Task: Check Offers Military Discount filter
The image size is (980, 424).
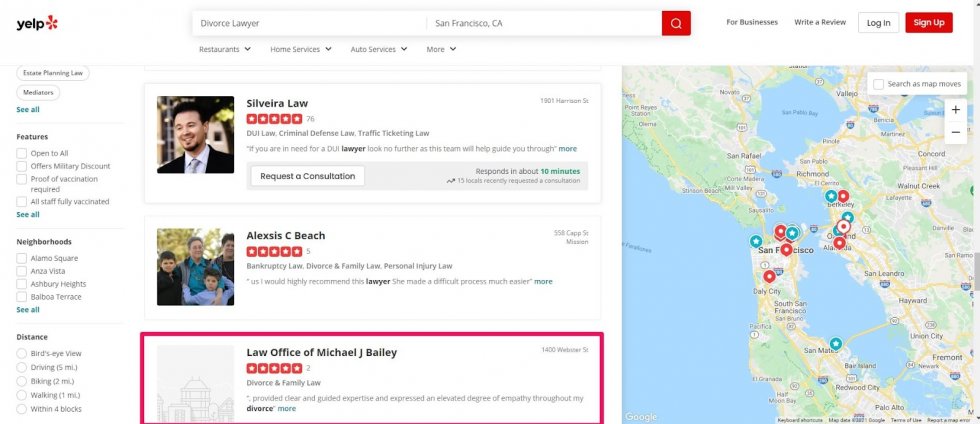Action: coord(22,166)
